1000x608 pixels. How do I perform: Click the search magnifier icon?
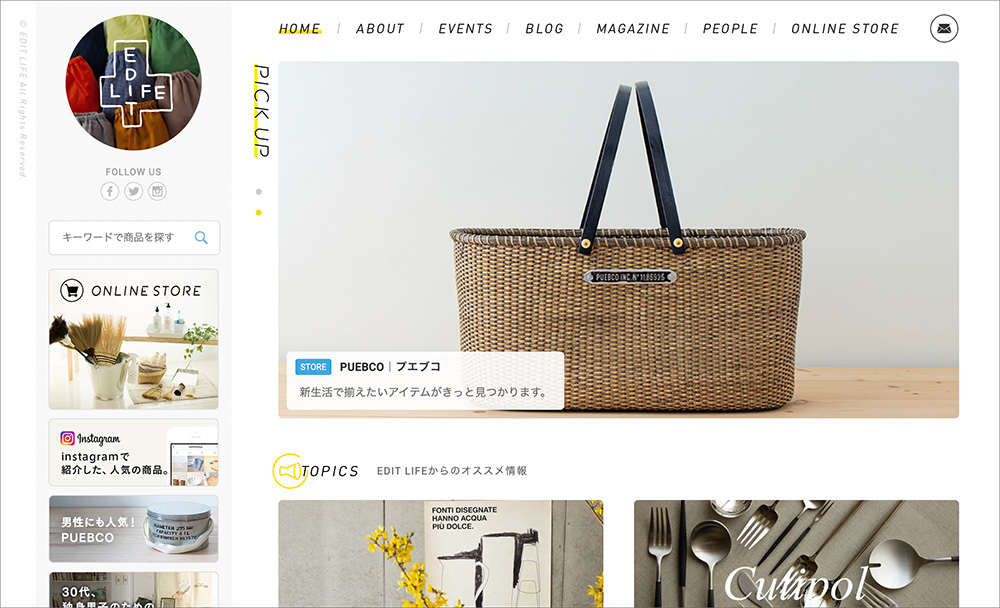[201, 237]
